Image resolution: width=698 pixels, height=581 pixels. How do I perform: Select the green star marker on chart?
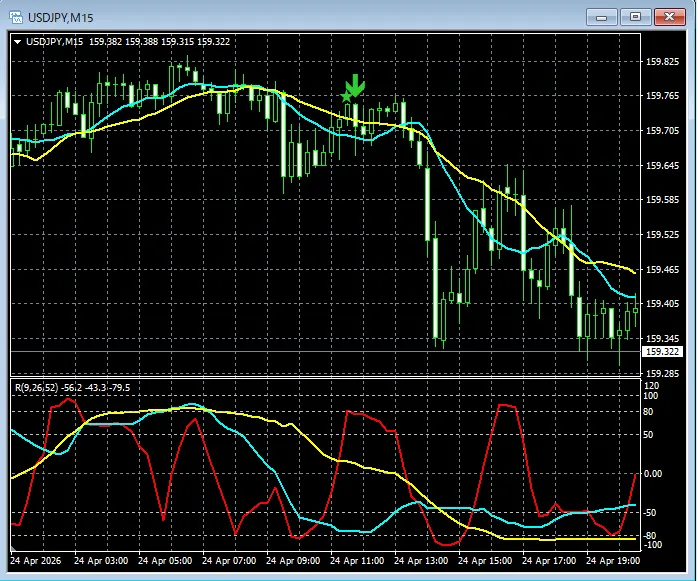click(346, 97)
